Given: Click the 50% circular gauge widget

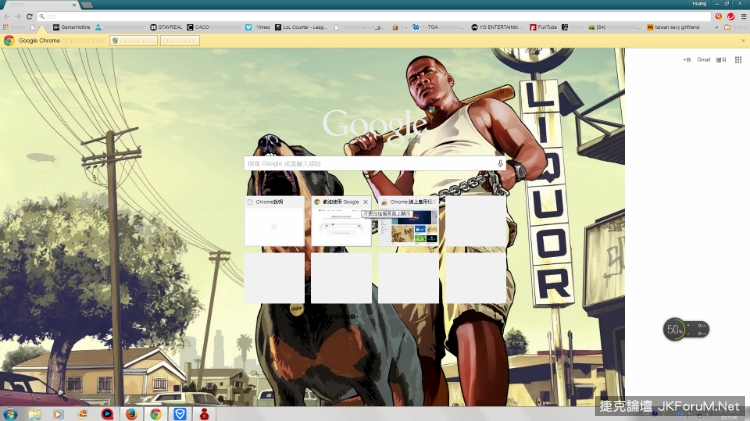Looking at the screenshot, I should [x=676, y=329].
